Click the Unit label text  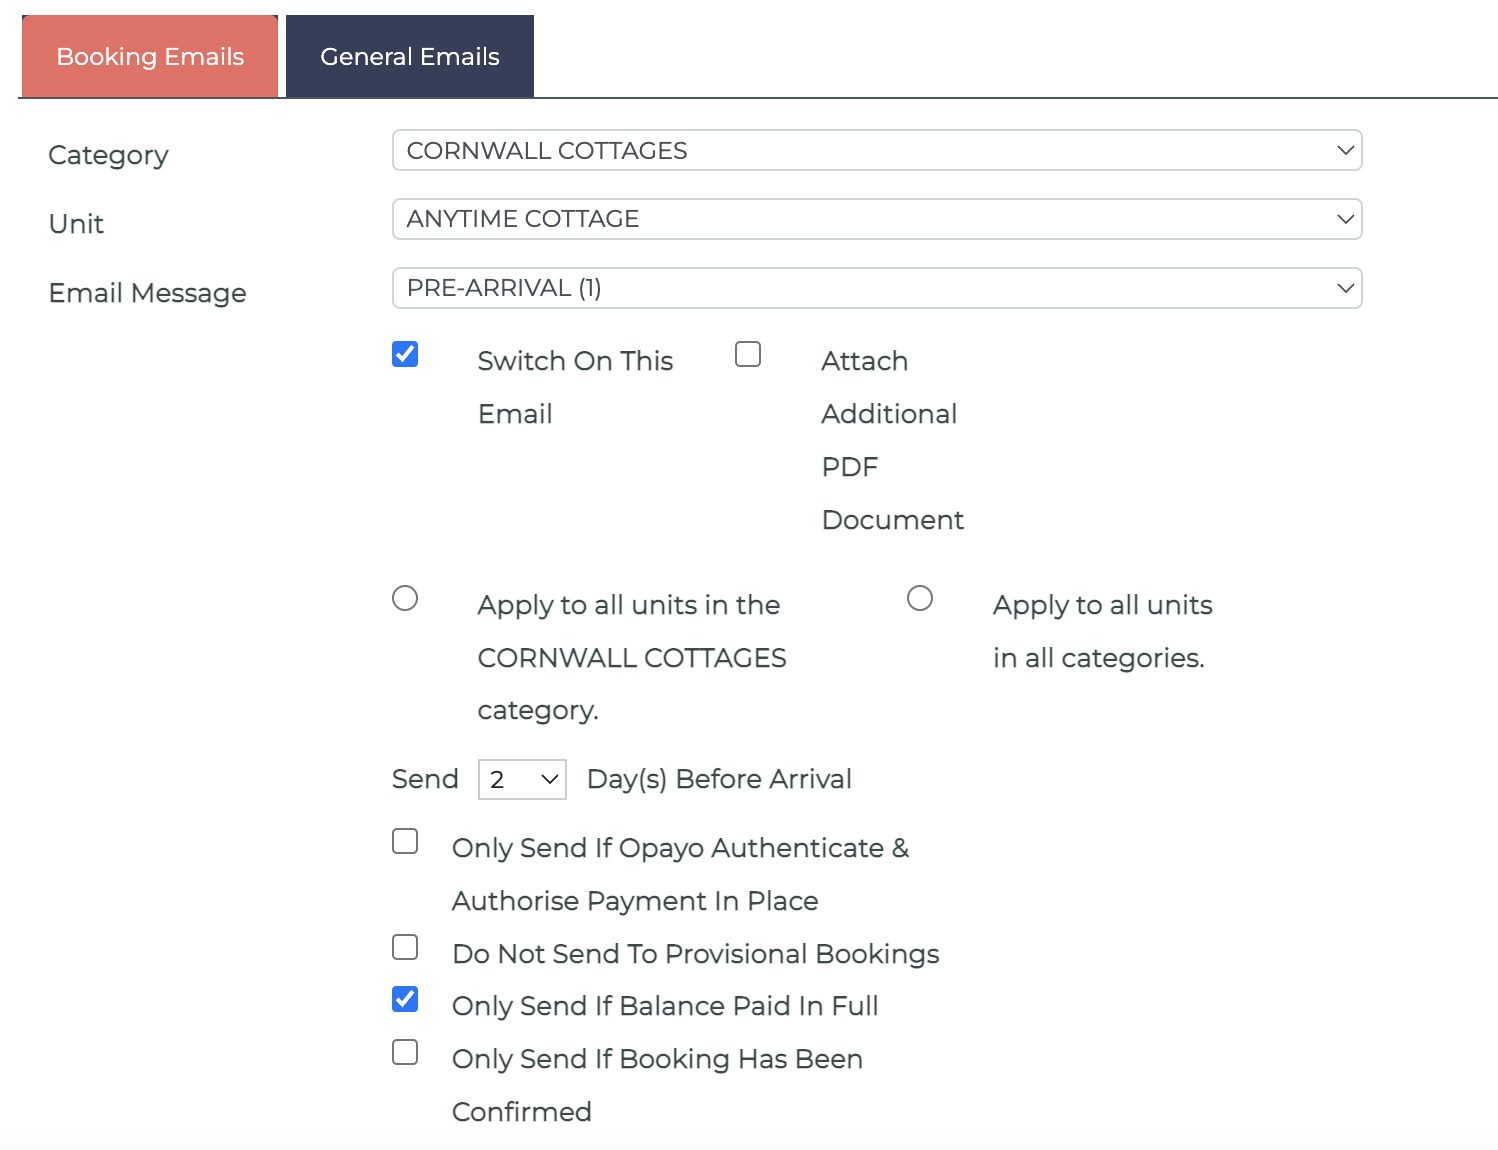(75, 223)
